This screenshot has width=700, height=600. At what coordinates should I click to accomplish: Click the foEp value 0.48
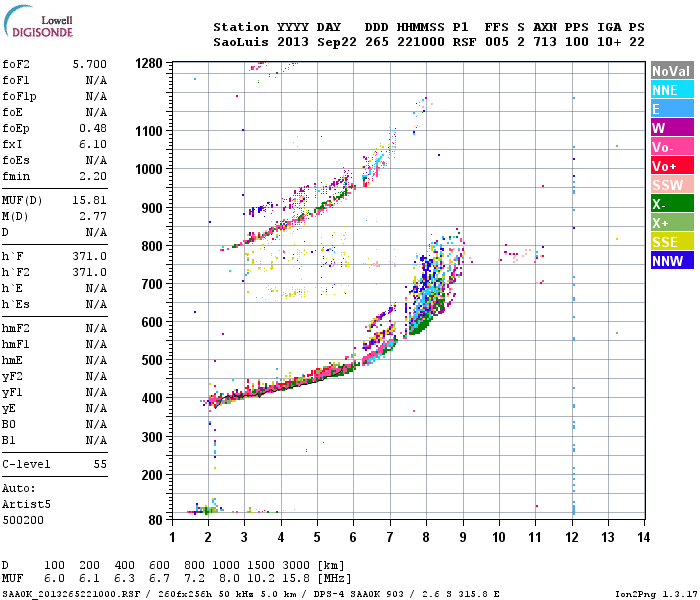(x=93, y=129)
